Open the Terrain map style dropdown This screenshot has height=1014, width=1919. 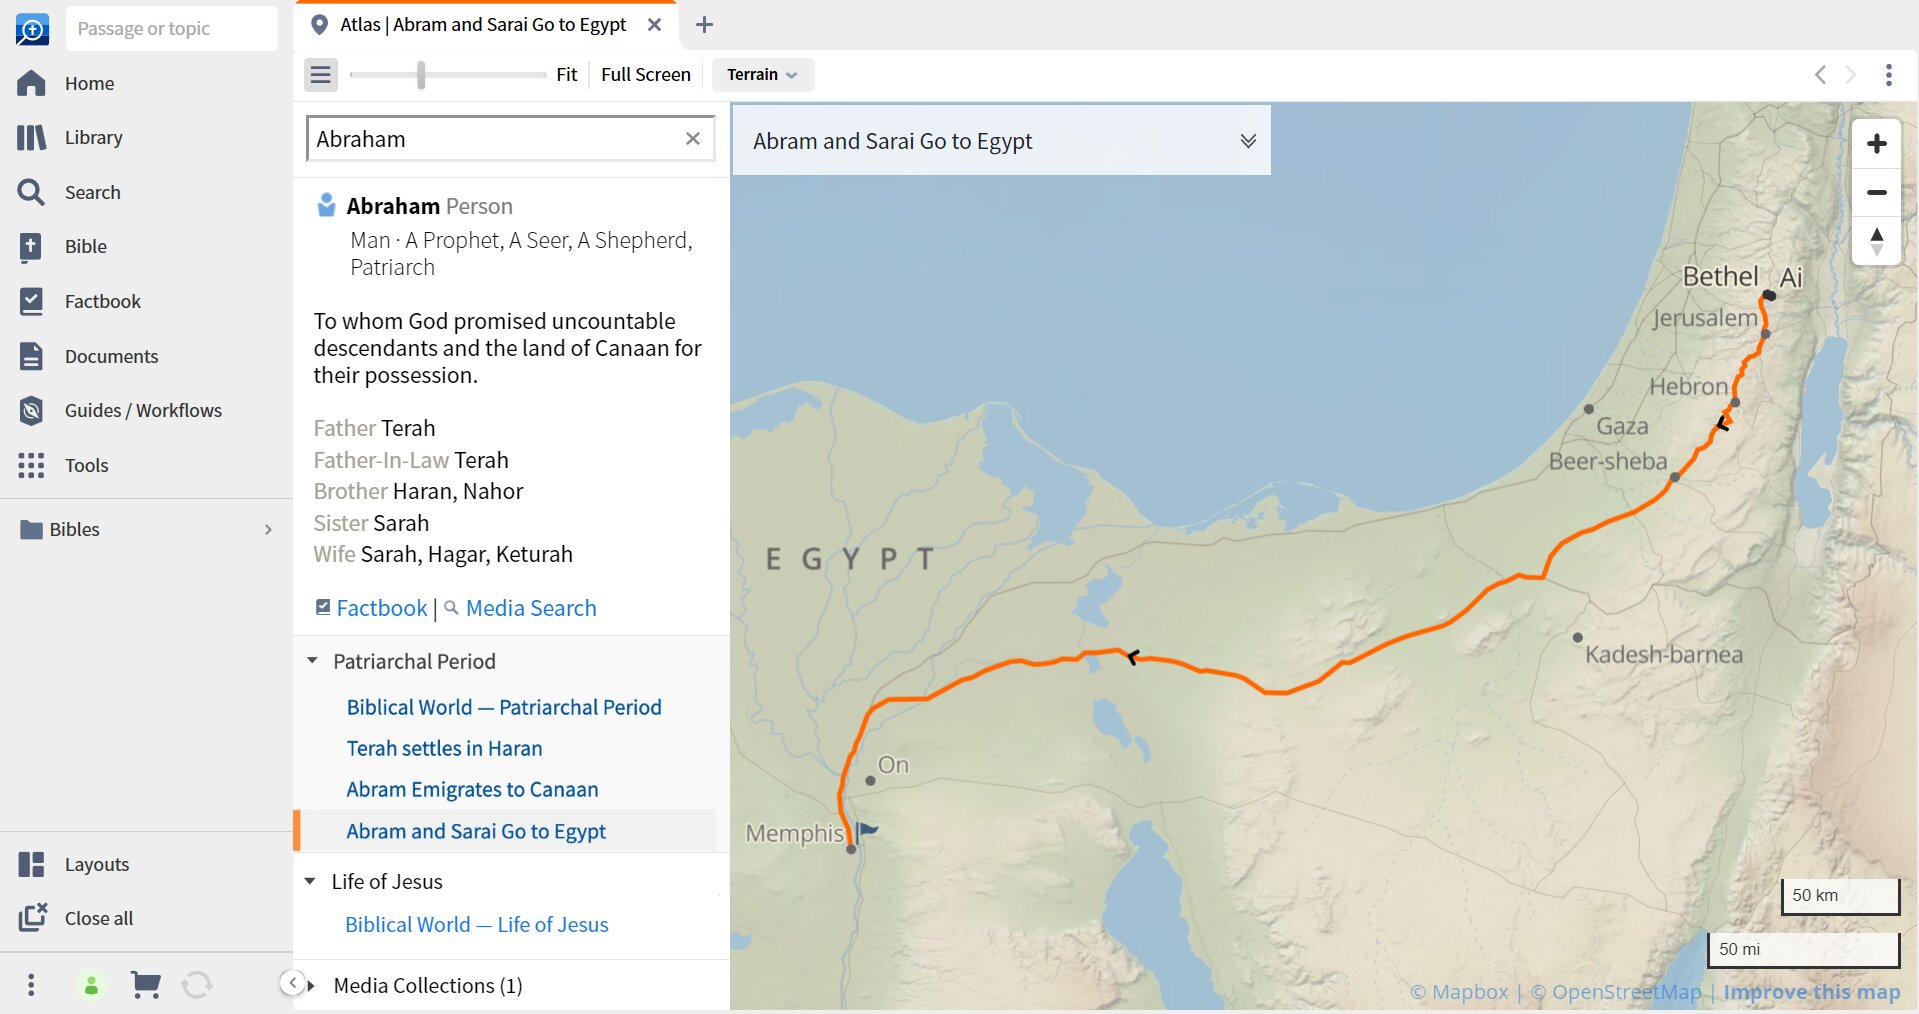pos(761,74)
